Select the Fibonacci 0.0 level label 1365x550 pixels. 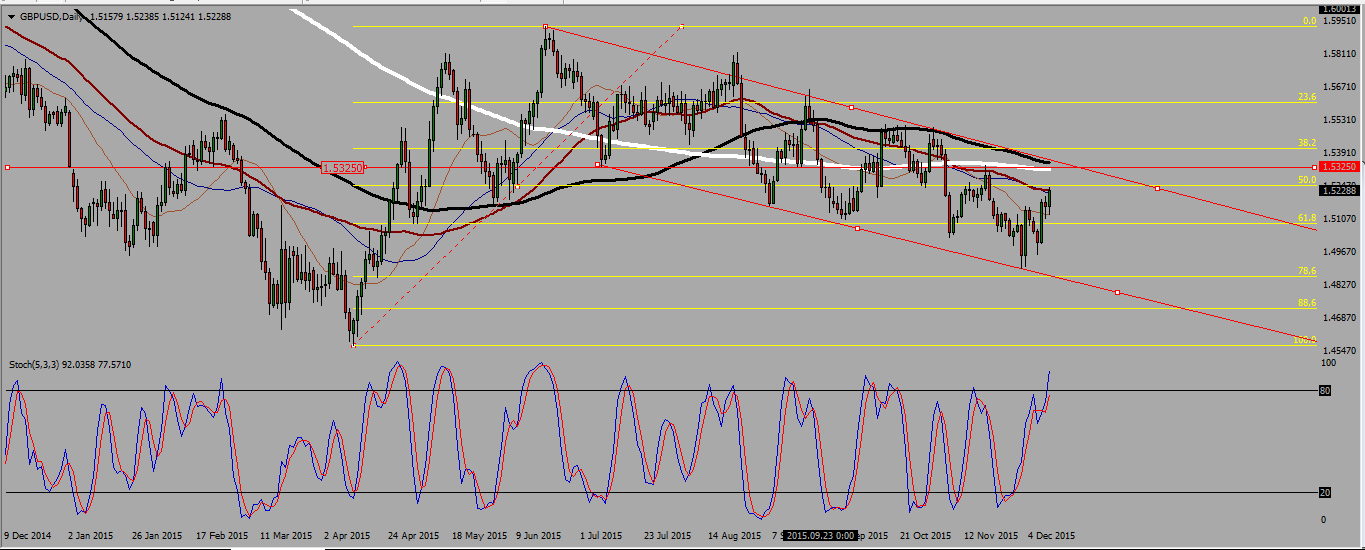pyautogui.click(x=1307, y=20)
